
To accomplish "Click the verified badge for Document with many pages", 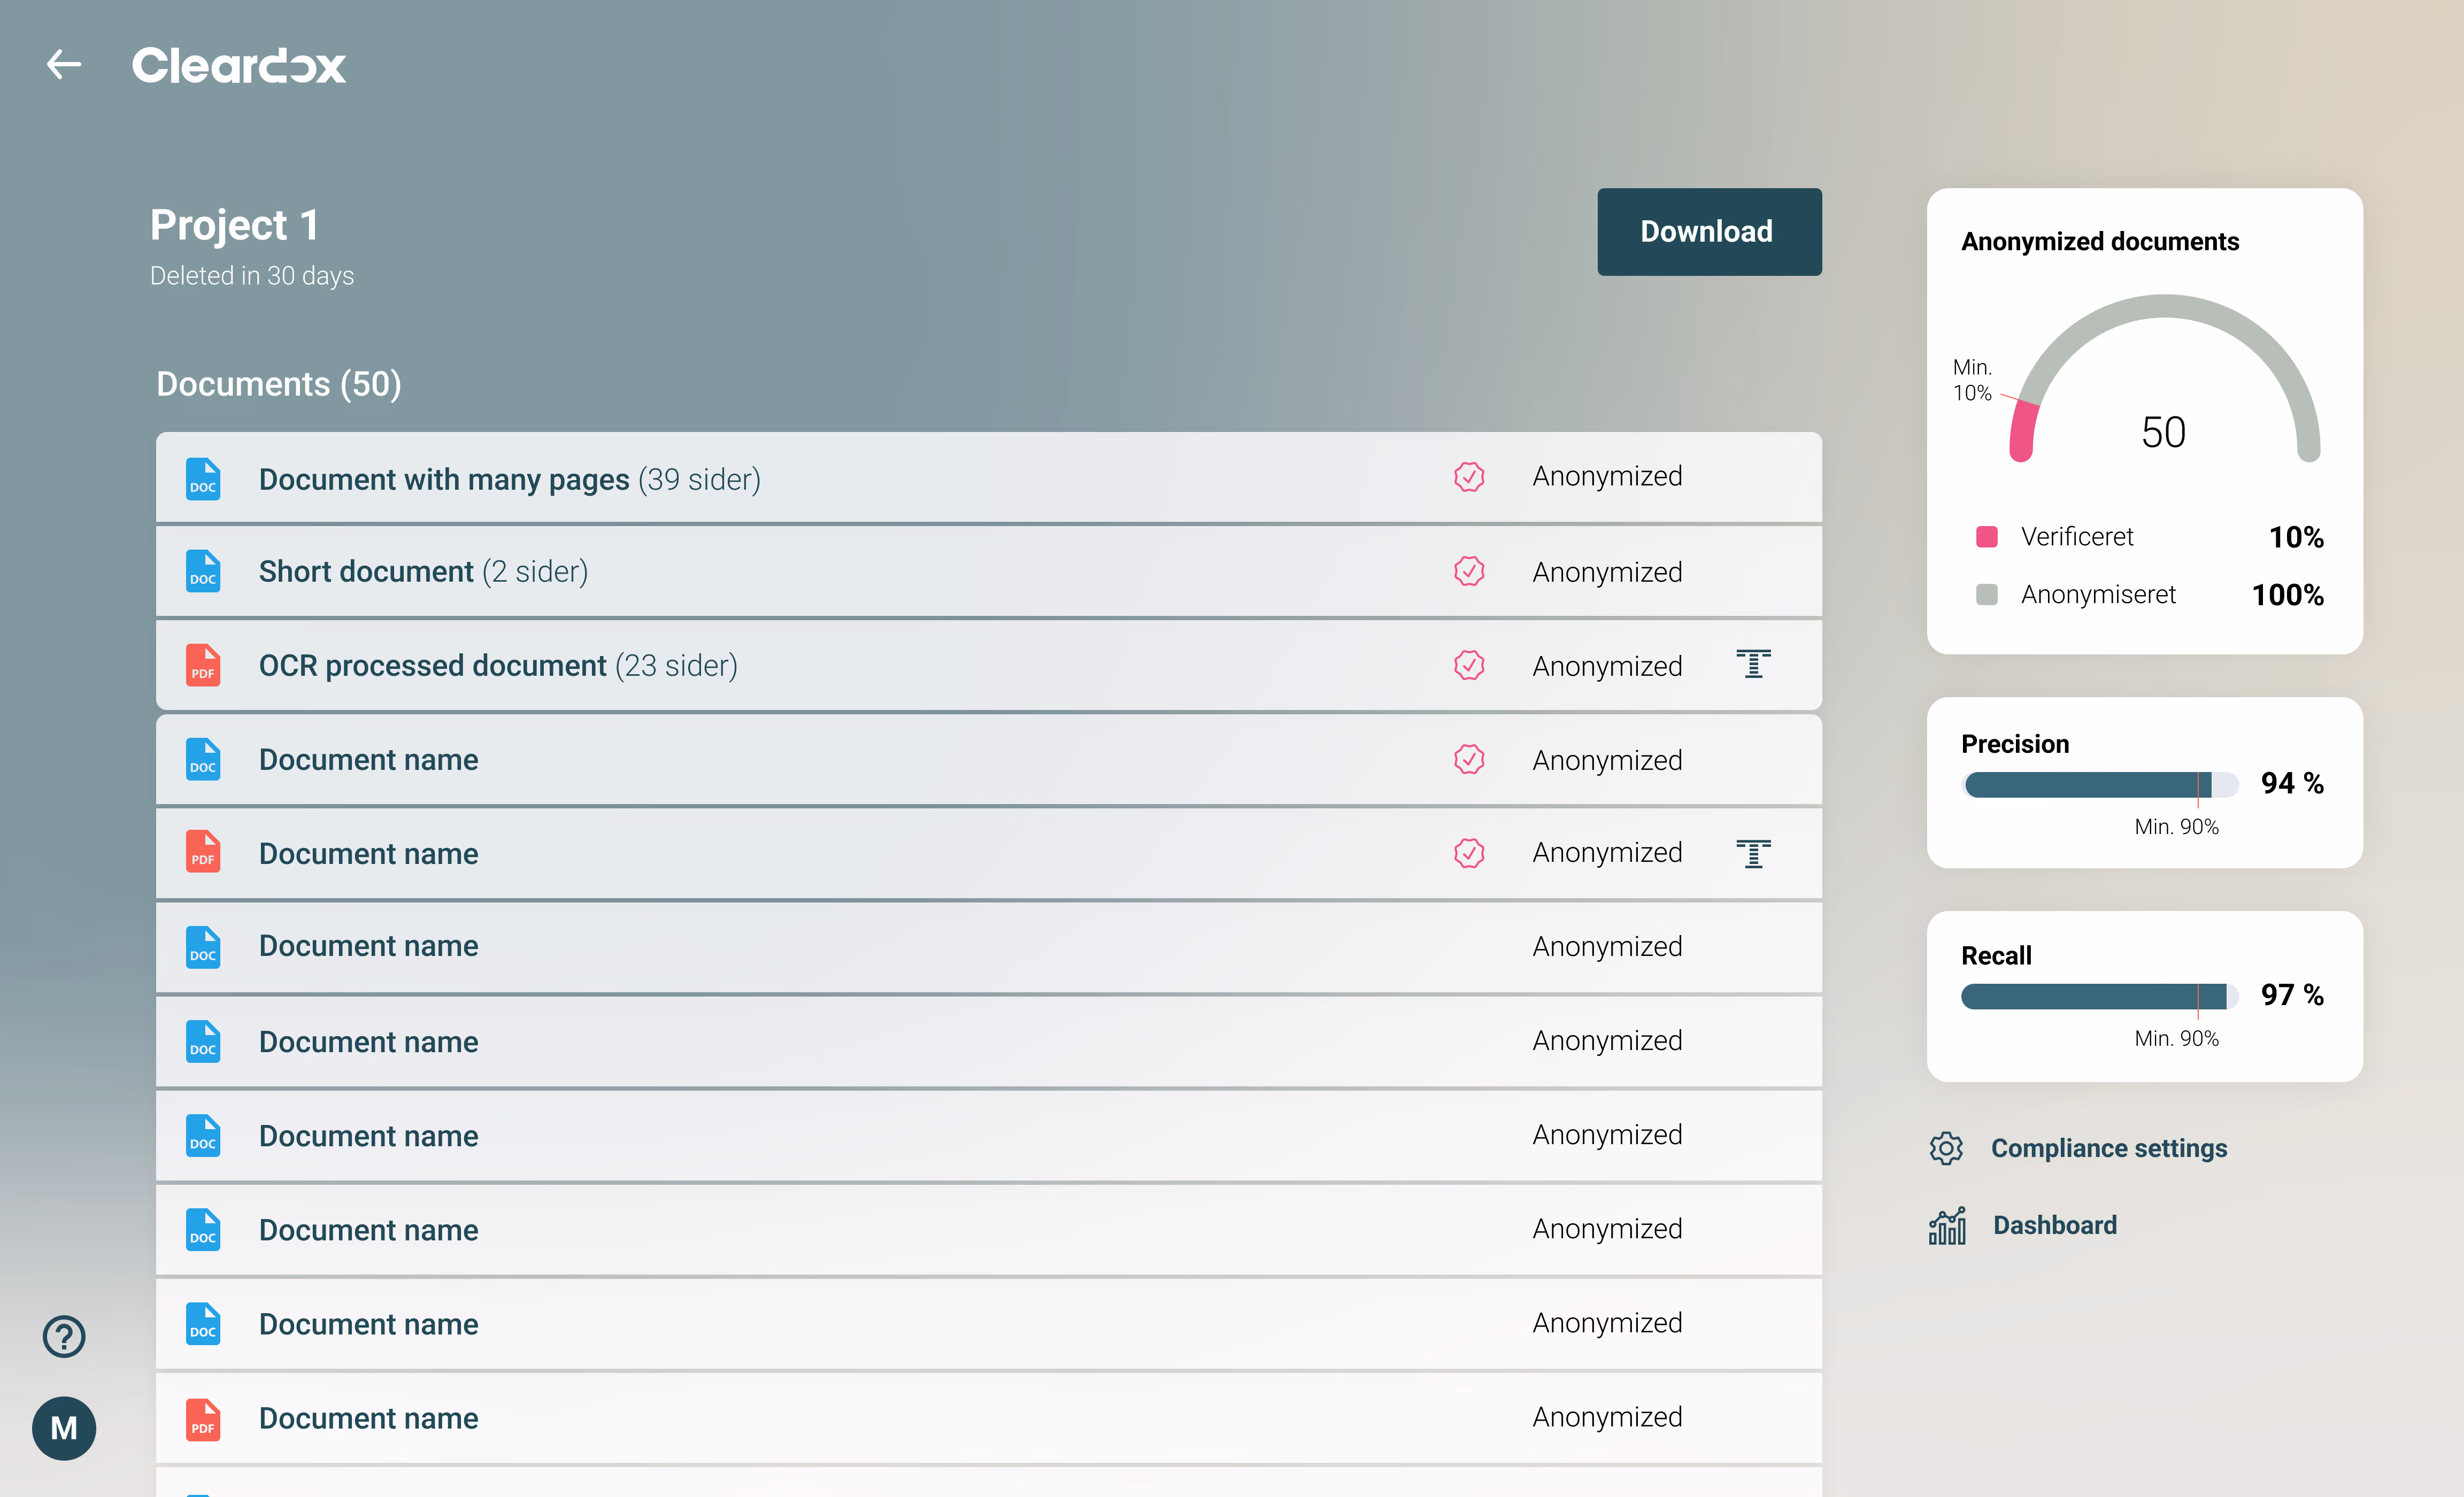I will pyautogui.click(x=1469, y=477).
